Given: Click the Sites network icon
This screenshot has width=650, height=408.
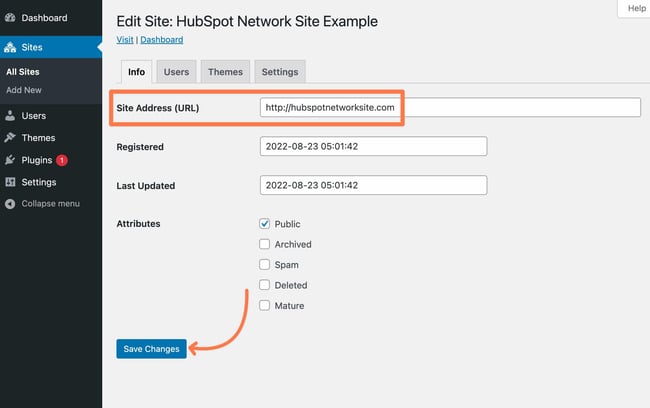Looking at the screenshot, I should point(10,47).
